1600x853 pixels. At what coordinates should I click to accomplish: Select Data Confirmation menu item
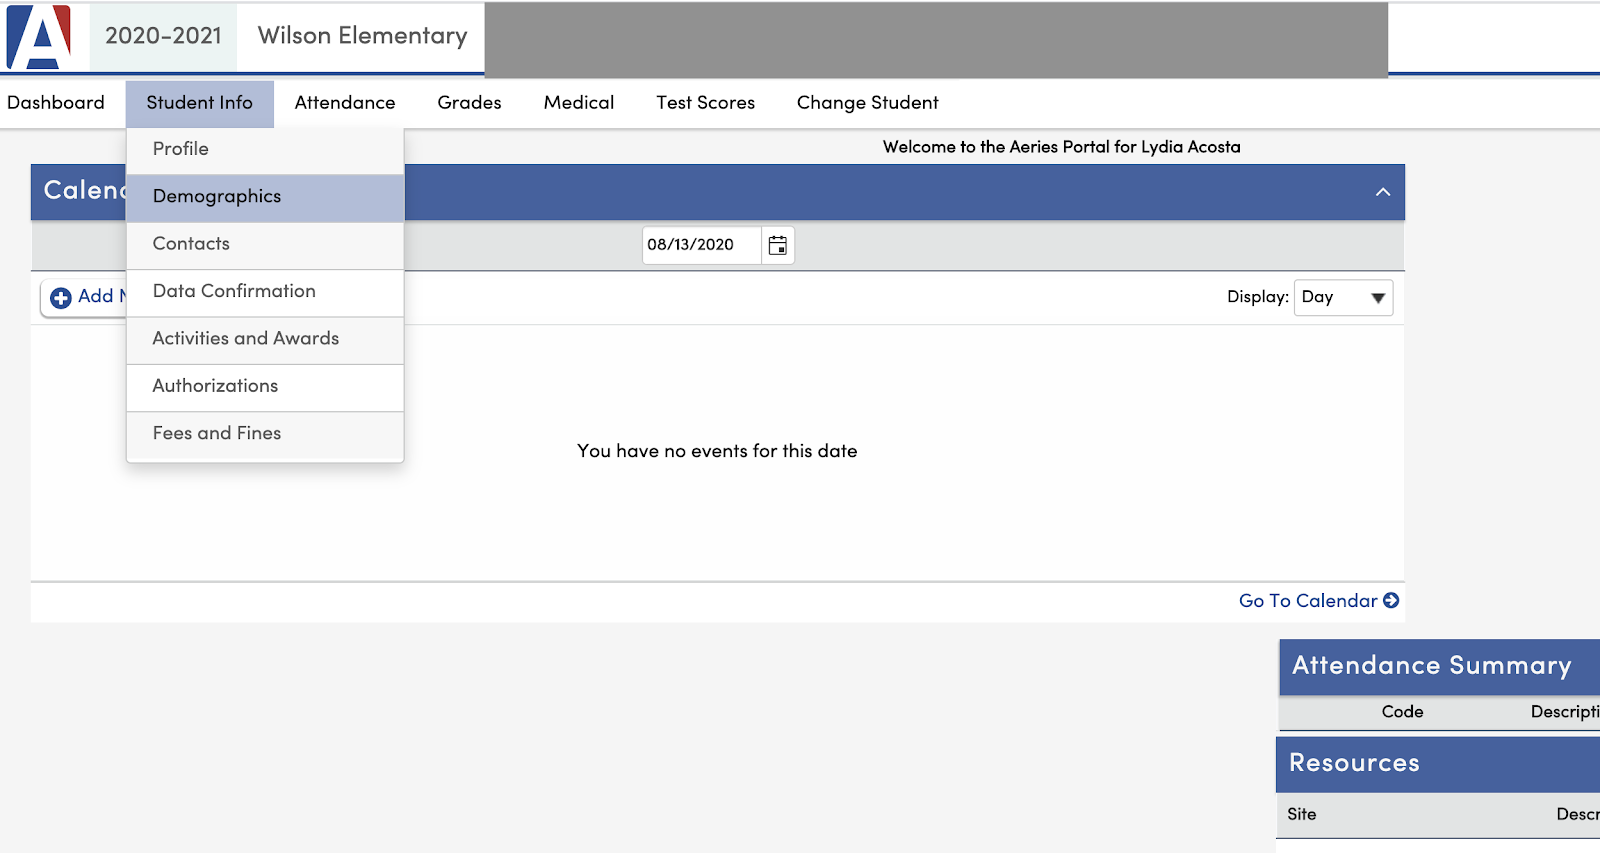tap(234, 291)
